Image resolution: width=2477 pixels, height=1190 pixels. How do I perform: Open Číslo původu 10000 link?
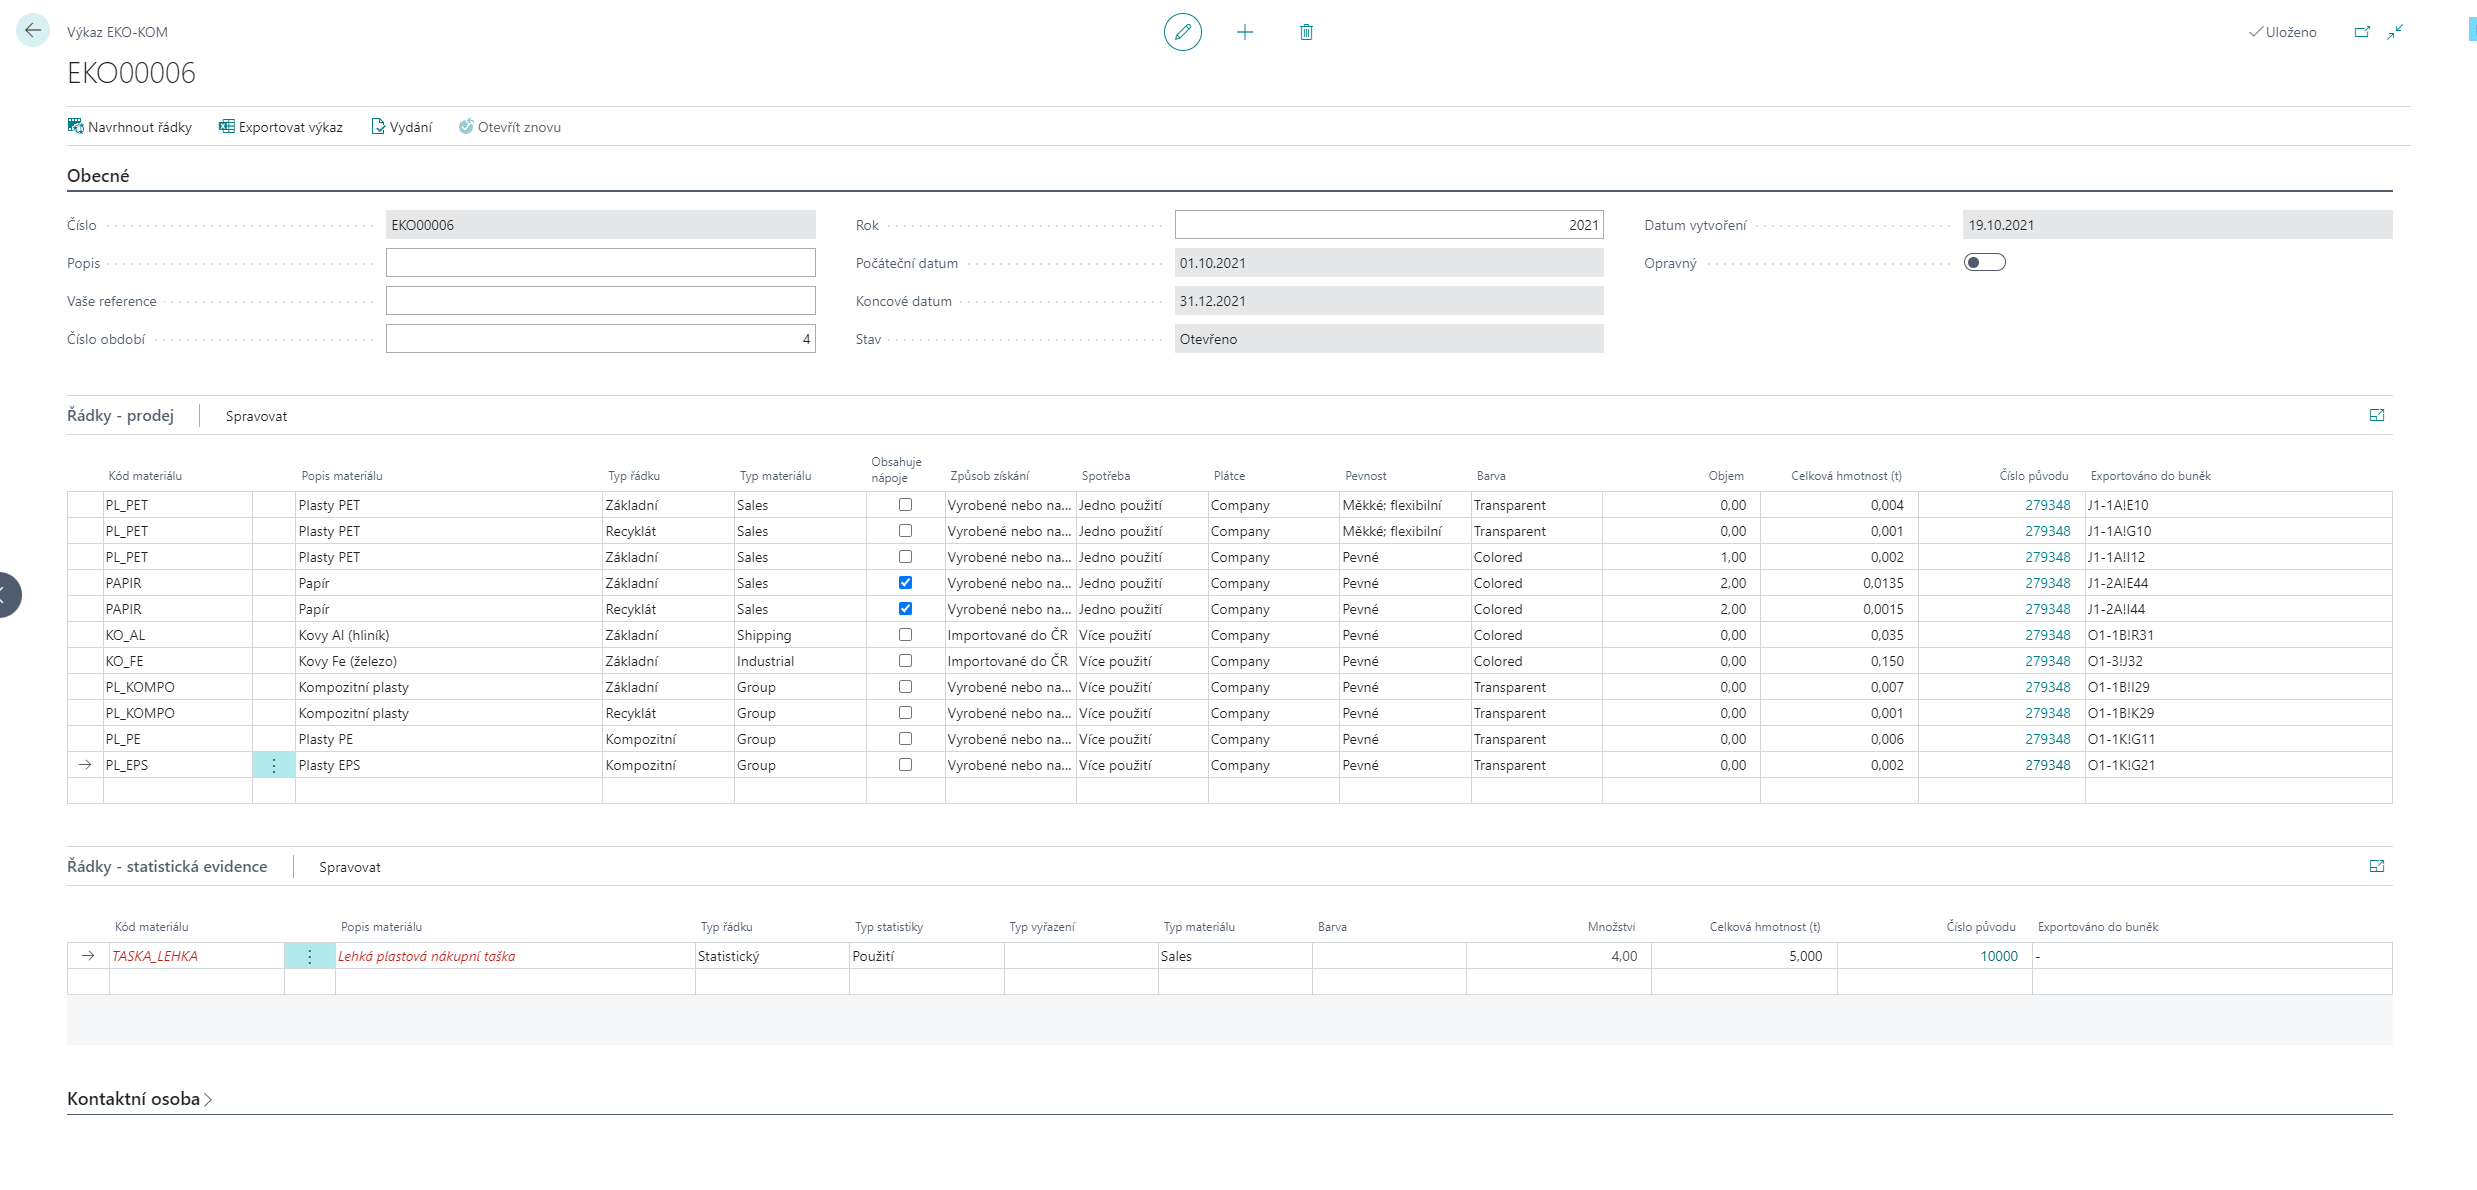pos(1999,956)
